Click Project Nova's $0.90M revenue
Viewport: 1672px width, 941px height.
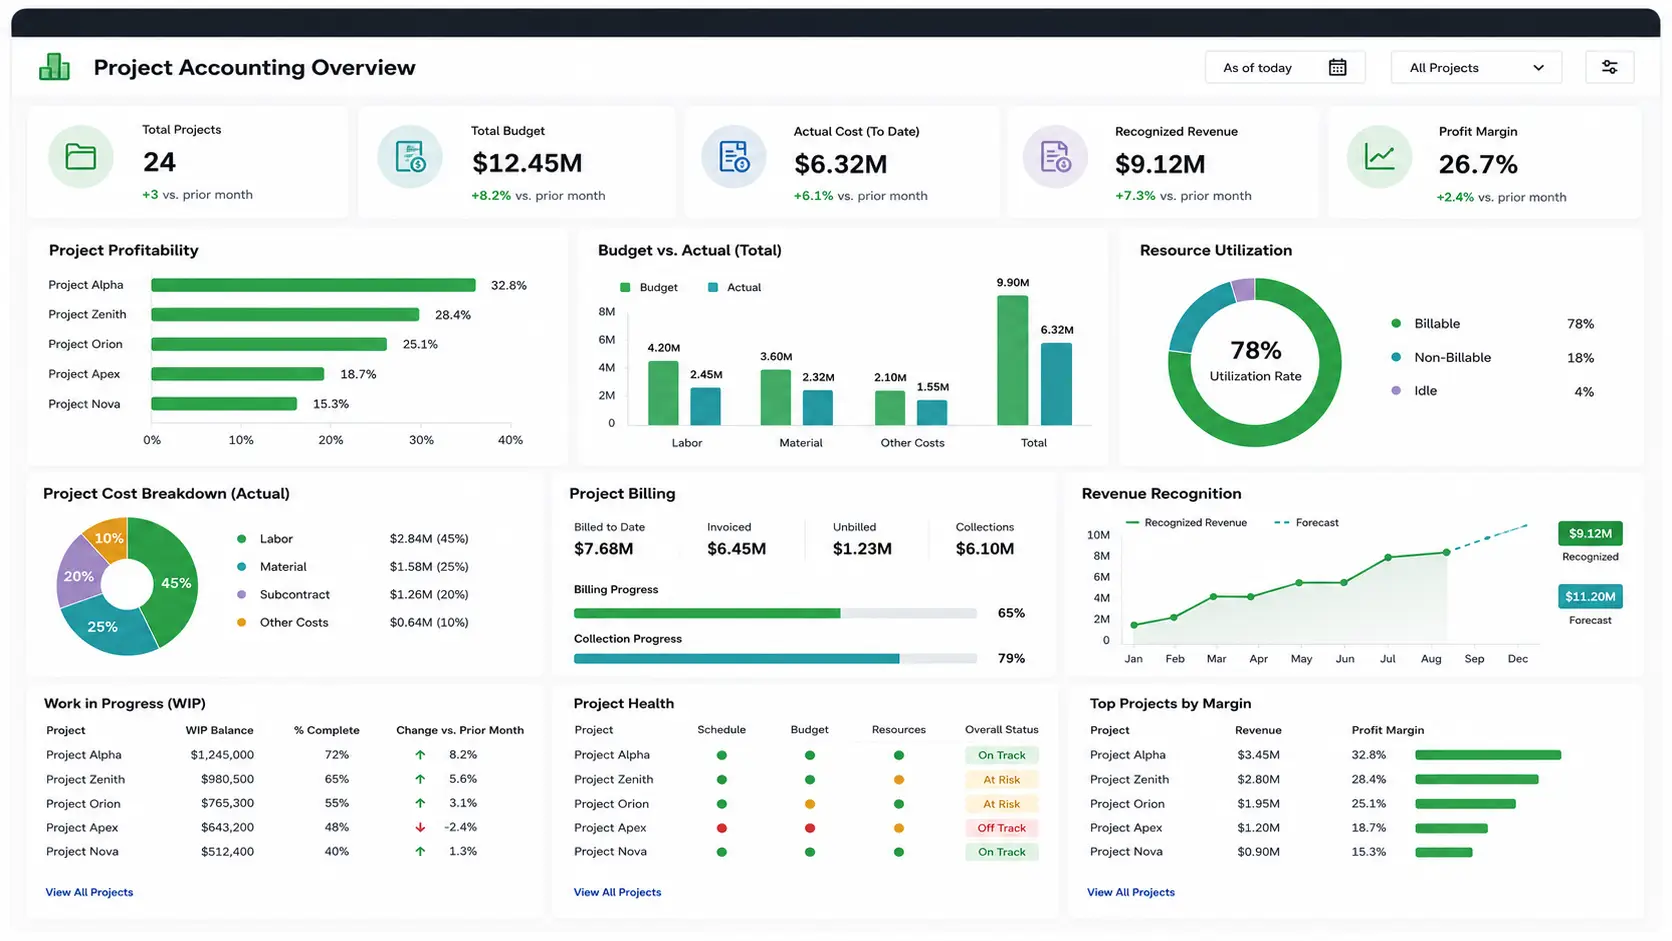click(1258, 852)
